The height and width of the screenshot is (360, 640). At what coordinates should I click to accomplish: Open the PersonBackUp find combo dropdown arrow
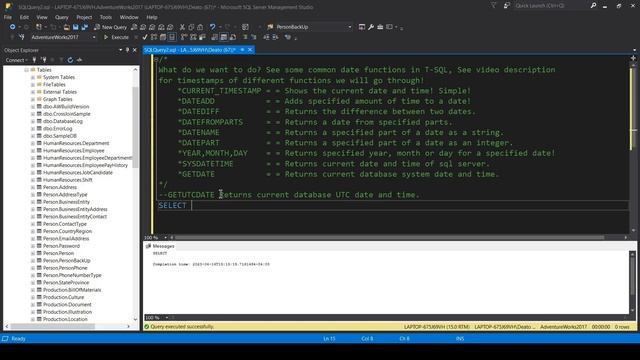pos(350,27)
